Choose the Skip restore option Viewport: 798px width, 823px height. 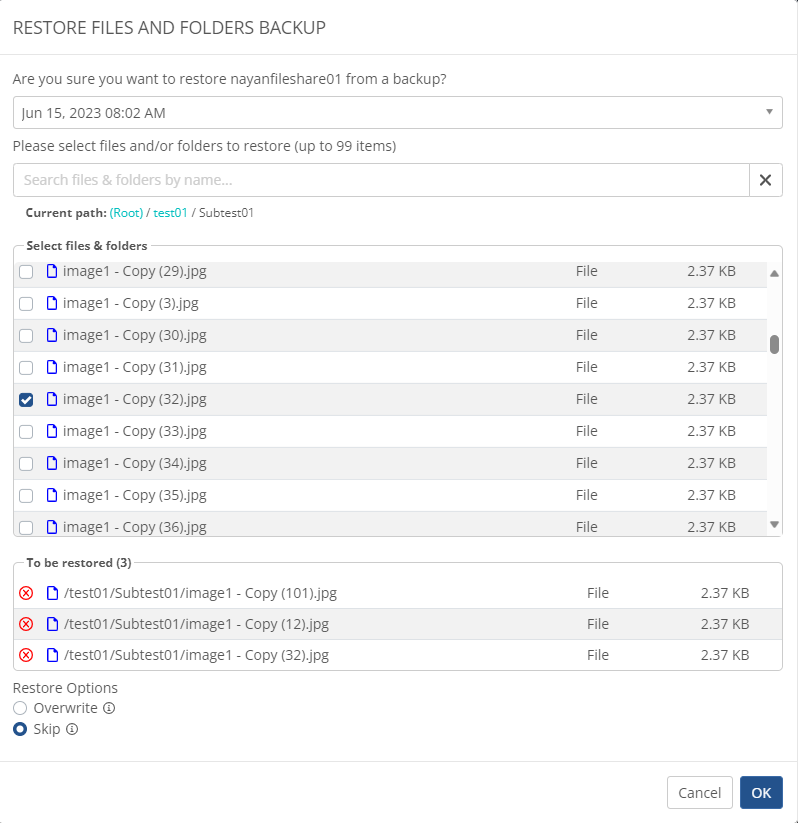point(20,730)
